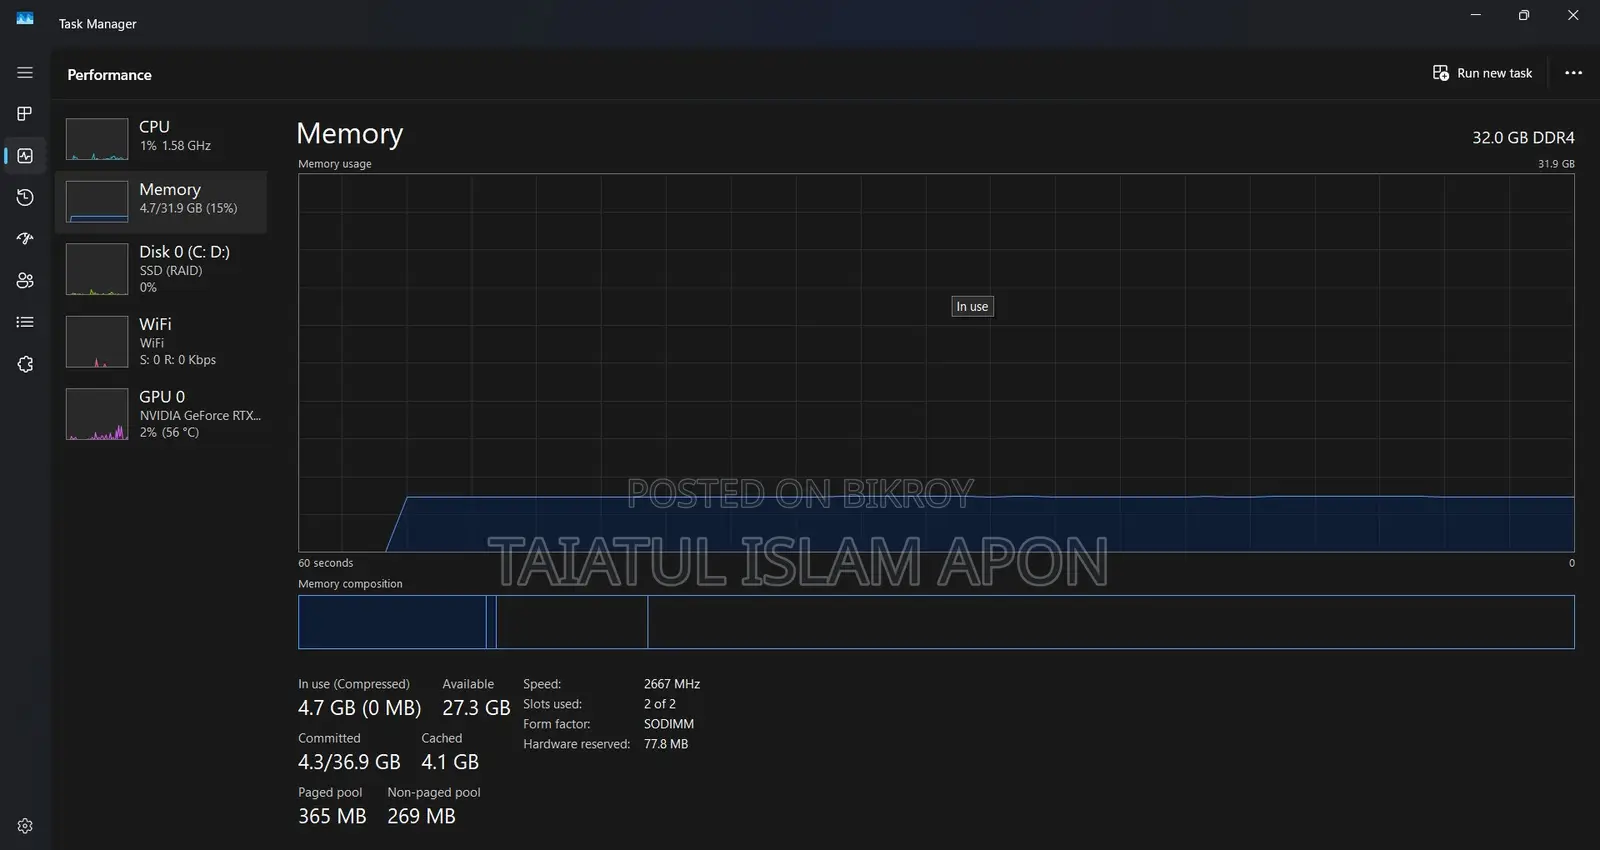Click the Disk 0 mini graph thumbnail

pyautogui.click(x=97, y=269)
